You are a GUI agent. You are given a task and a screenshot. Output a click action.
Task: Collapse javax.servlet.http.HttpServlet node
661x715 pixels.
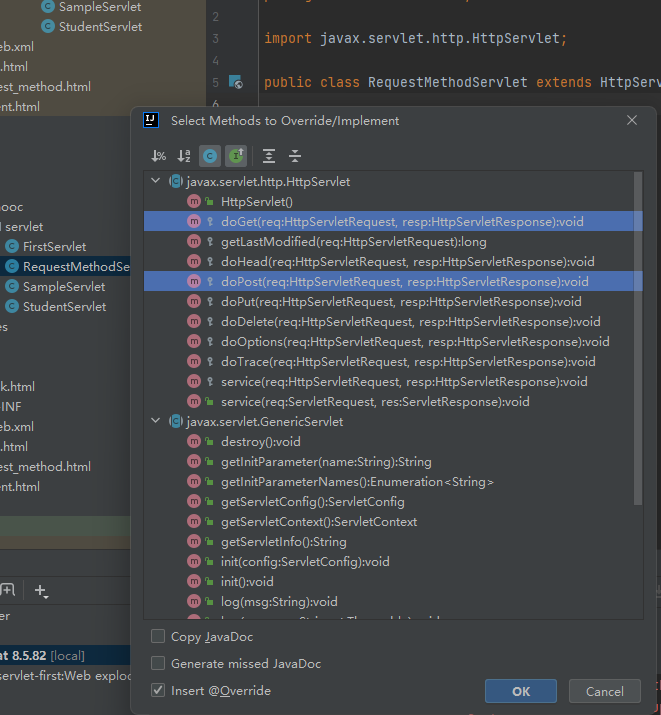tap(155, 182)
